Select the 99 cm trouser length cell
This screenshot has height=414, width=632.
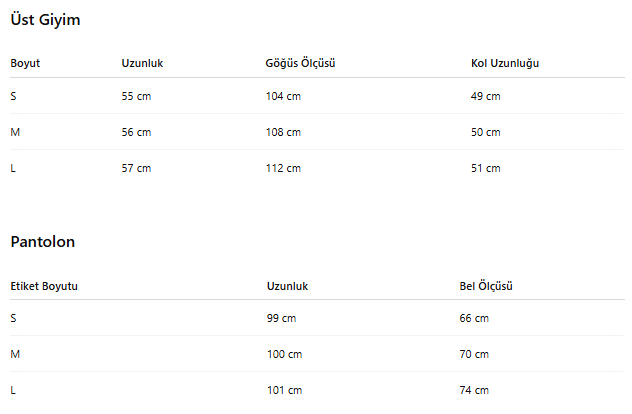tap(281, 318)
